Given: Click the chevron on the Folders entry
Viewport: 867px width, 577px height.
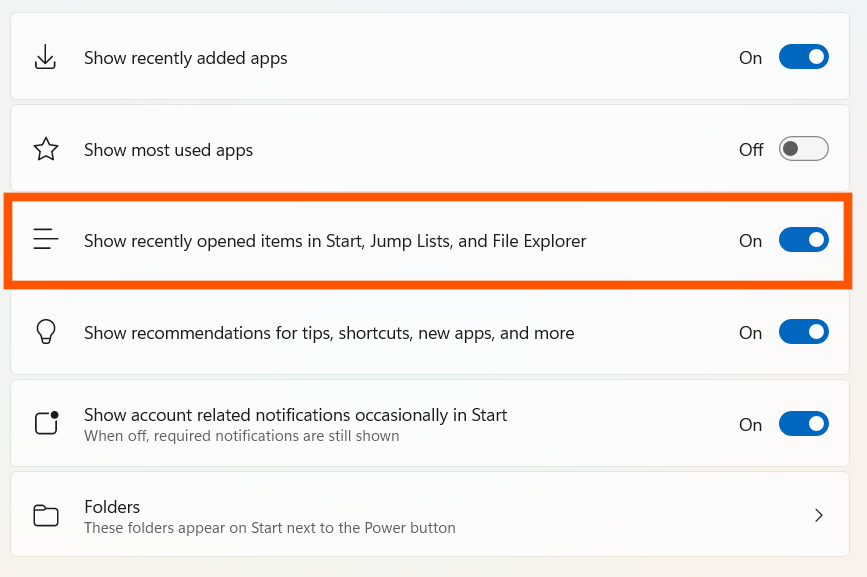Looking at the screenshot, I should point(818,515).
